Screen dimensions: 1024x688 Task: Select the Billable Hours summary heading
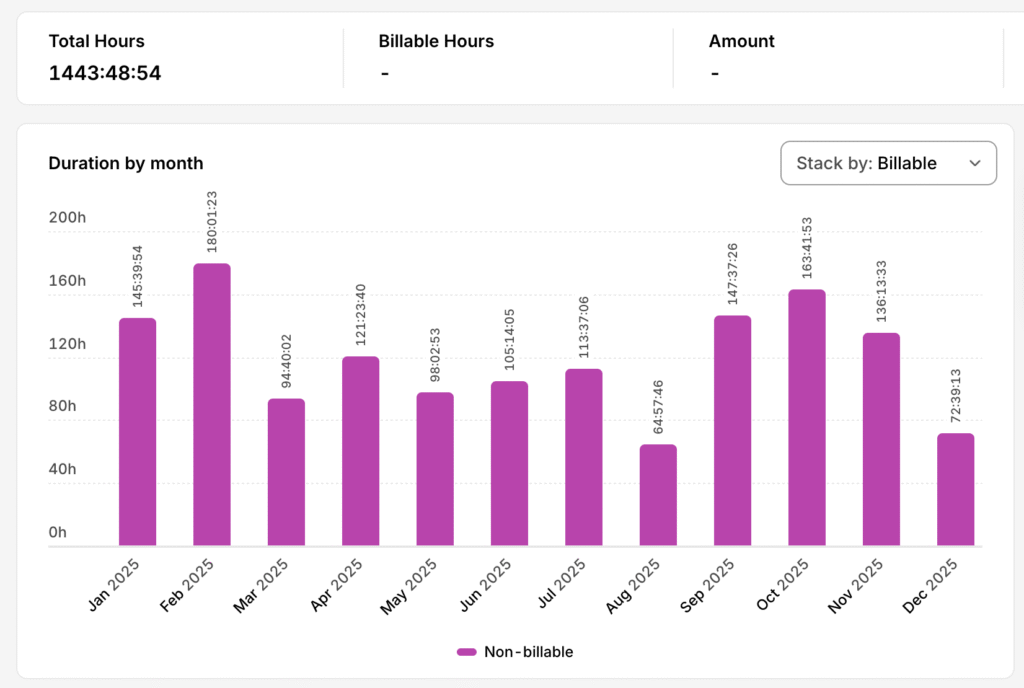(x=436, y=41)
